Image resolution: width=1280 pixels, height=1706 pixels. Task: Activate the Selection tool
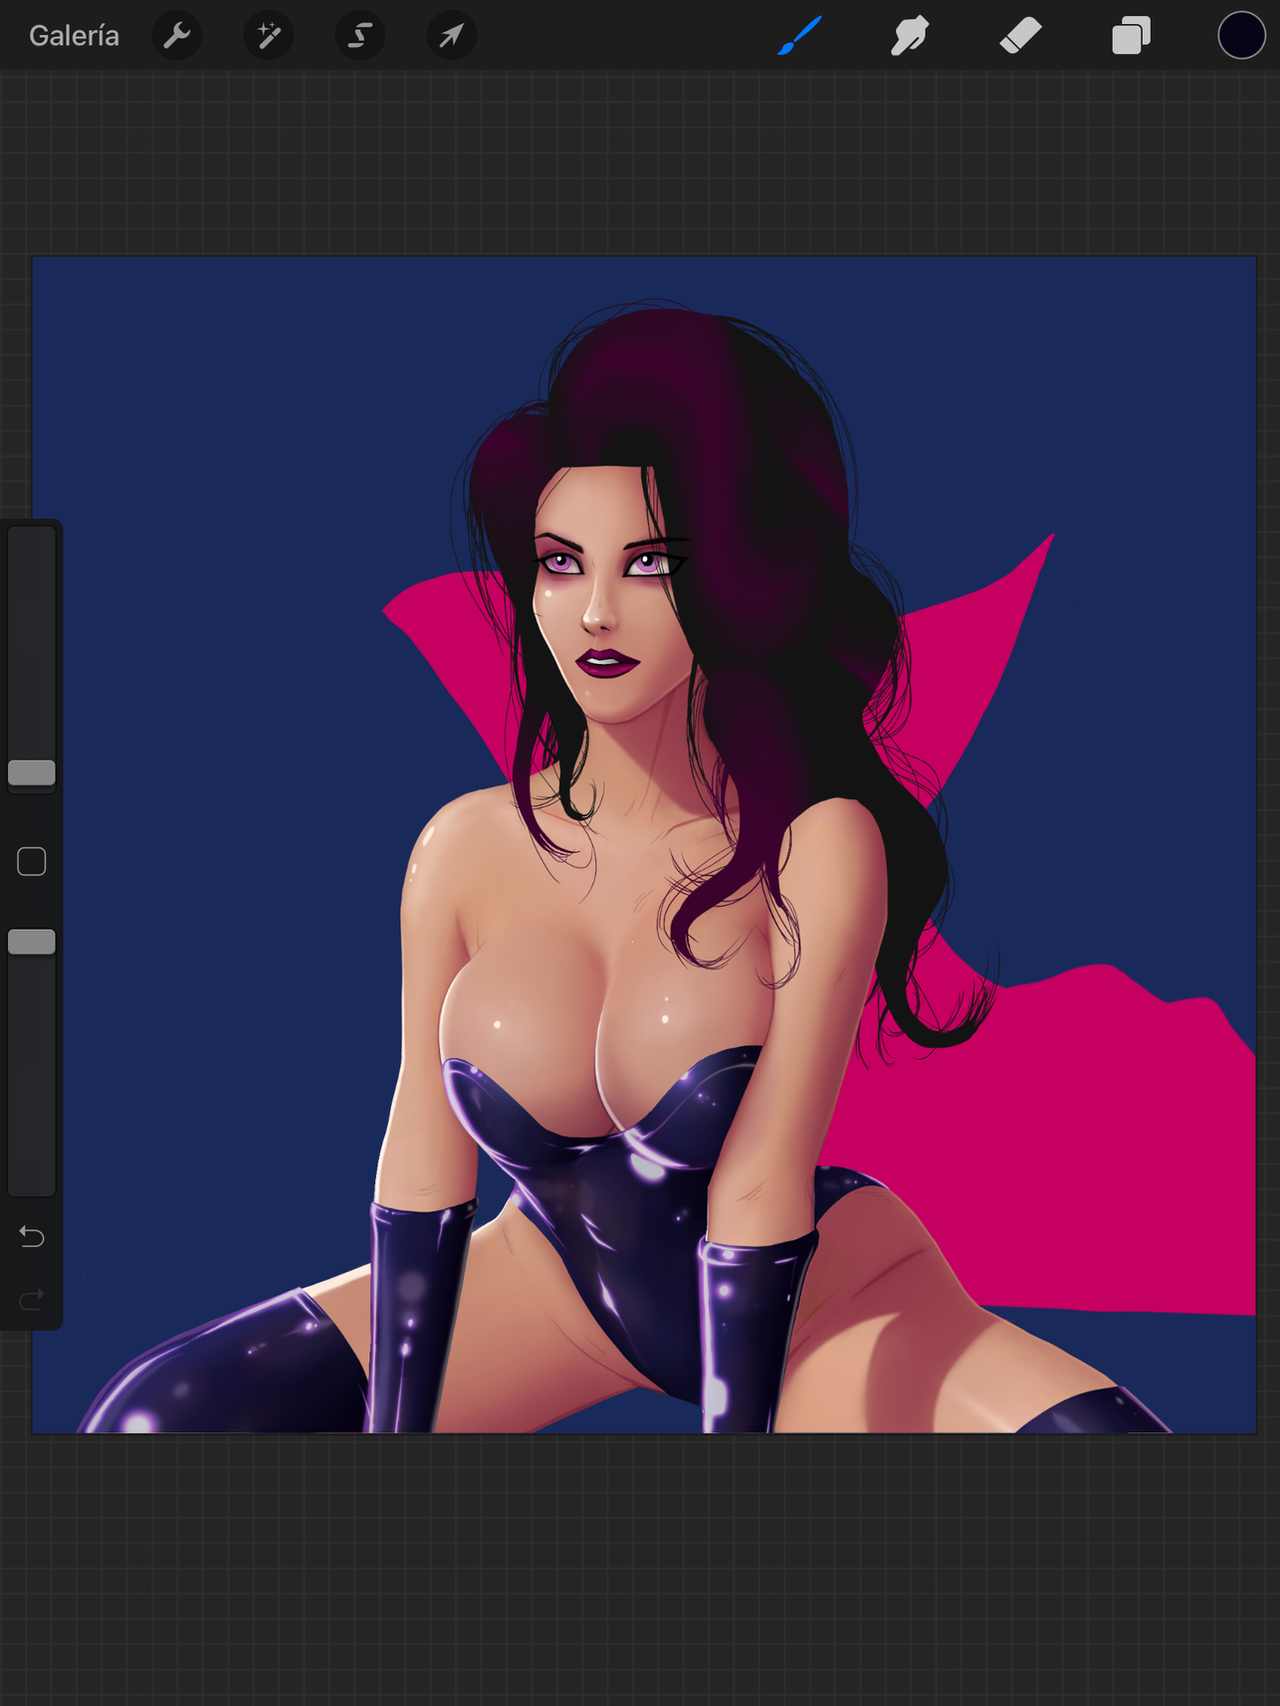pos(360,36)
